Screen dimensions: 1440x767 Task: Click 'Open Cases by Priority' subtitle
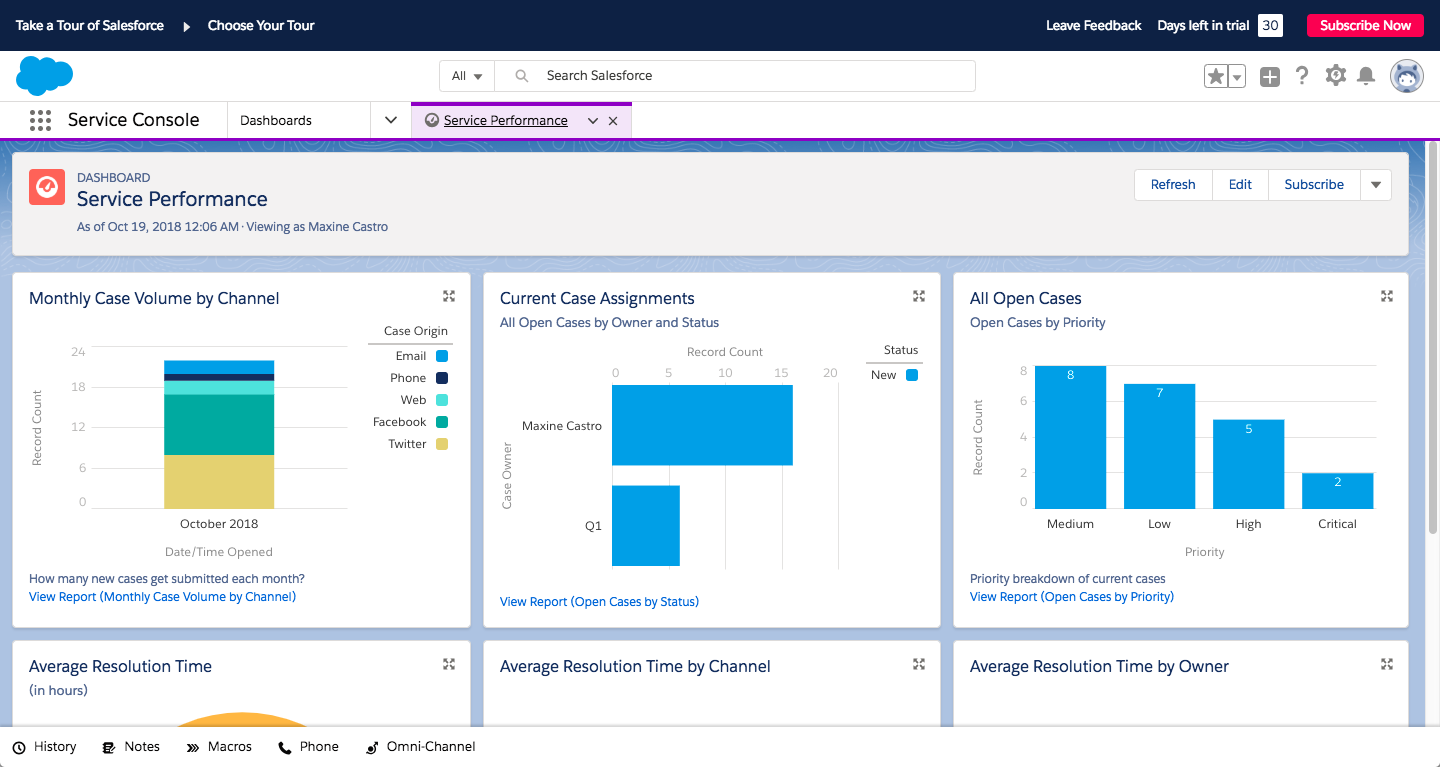1038,322
